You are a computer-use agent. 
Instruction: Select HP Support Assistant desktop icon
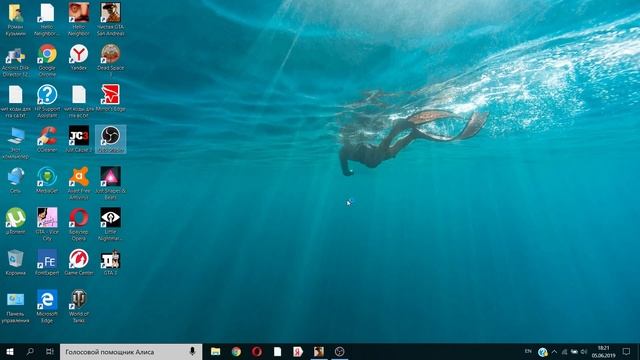47,101
